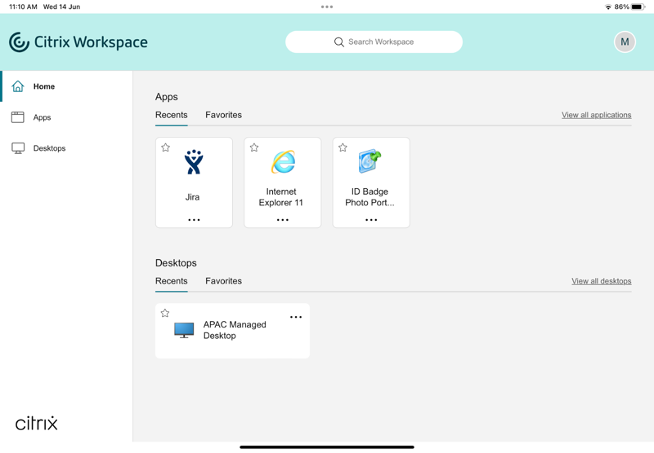This screenshot has width=654, height=453.
Task: Check the battery indicator in status bar
Action: 638,7
